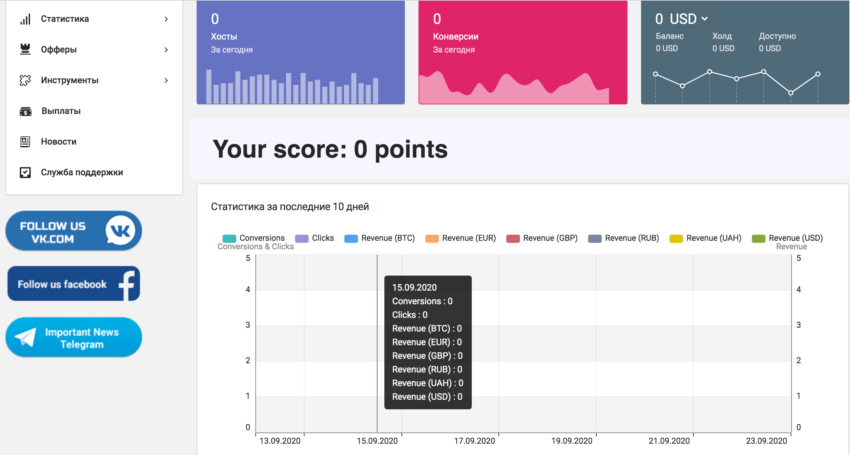Viewport: 850px width, 455px height.
Task: Click the bar-chart icon next to Статистика
Action: coord(25,19)
